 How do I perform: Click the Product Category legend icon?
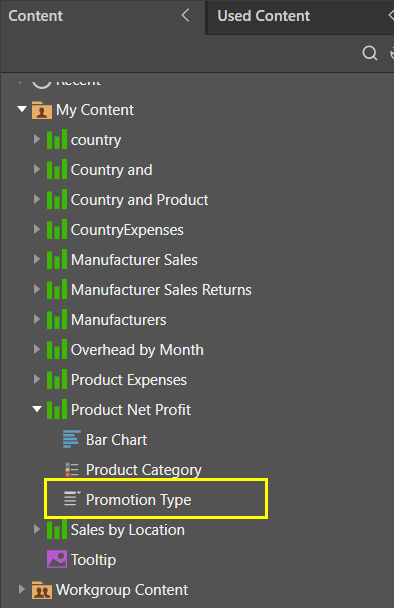pos(72,469)
